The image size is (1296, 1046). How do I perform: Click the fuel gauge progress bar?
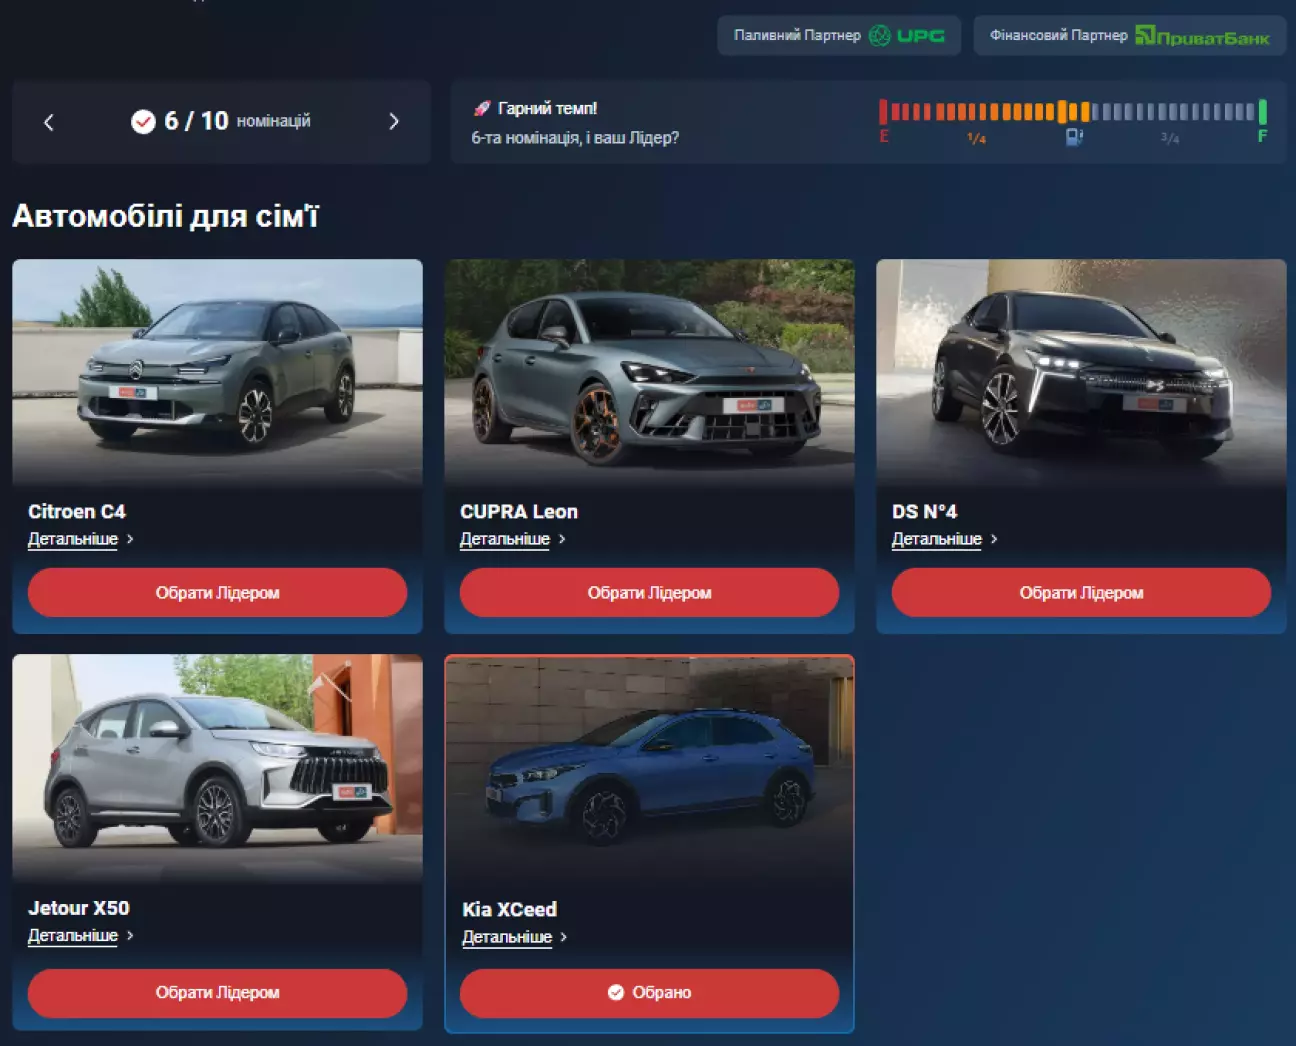point(1073,111)
